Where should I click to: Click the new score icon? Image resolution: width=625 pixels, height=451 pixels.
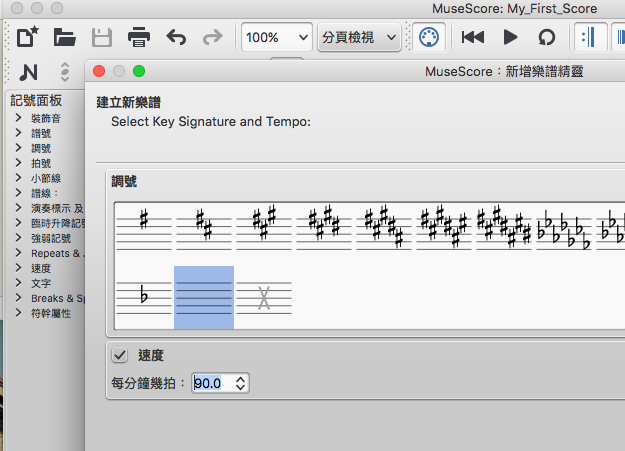pyautogui.click(x=28, y=38)
